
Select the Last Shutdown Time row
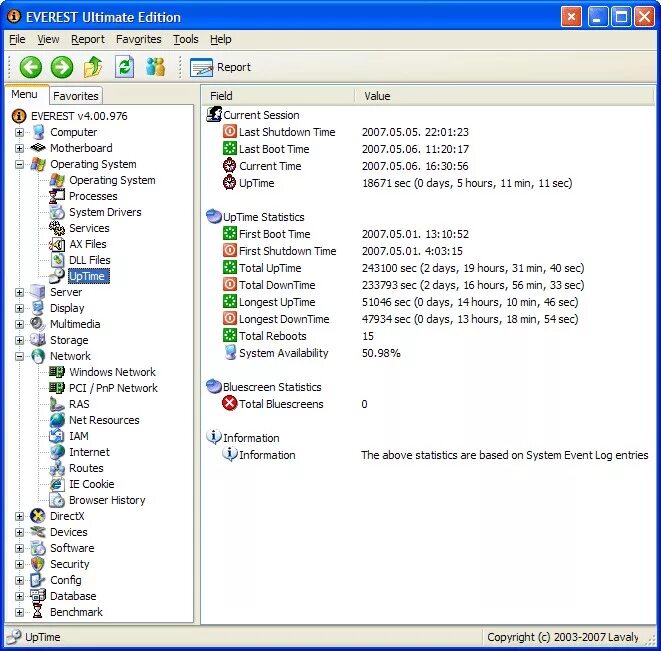(x=428, y=132)
